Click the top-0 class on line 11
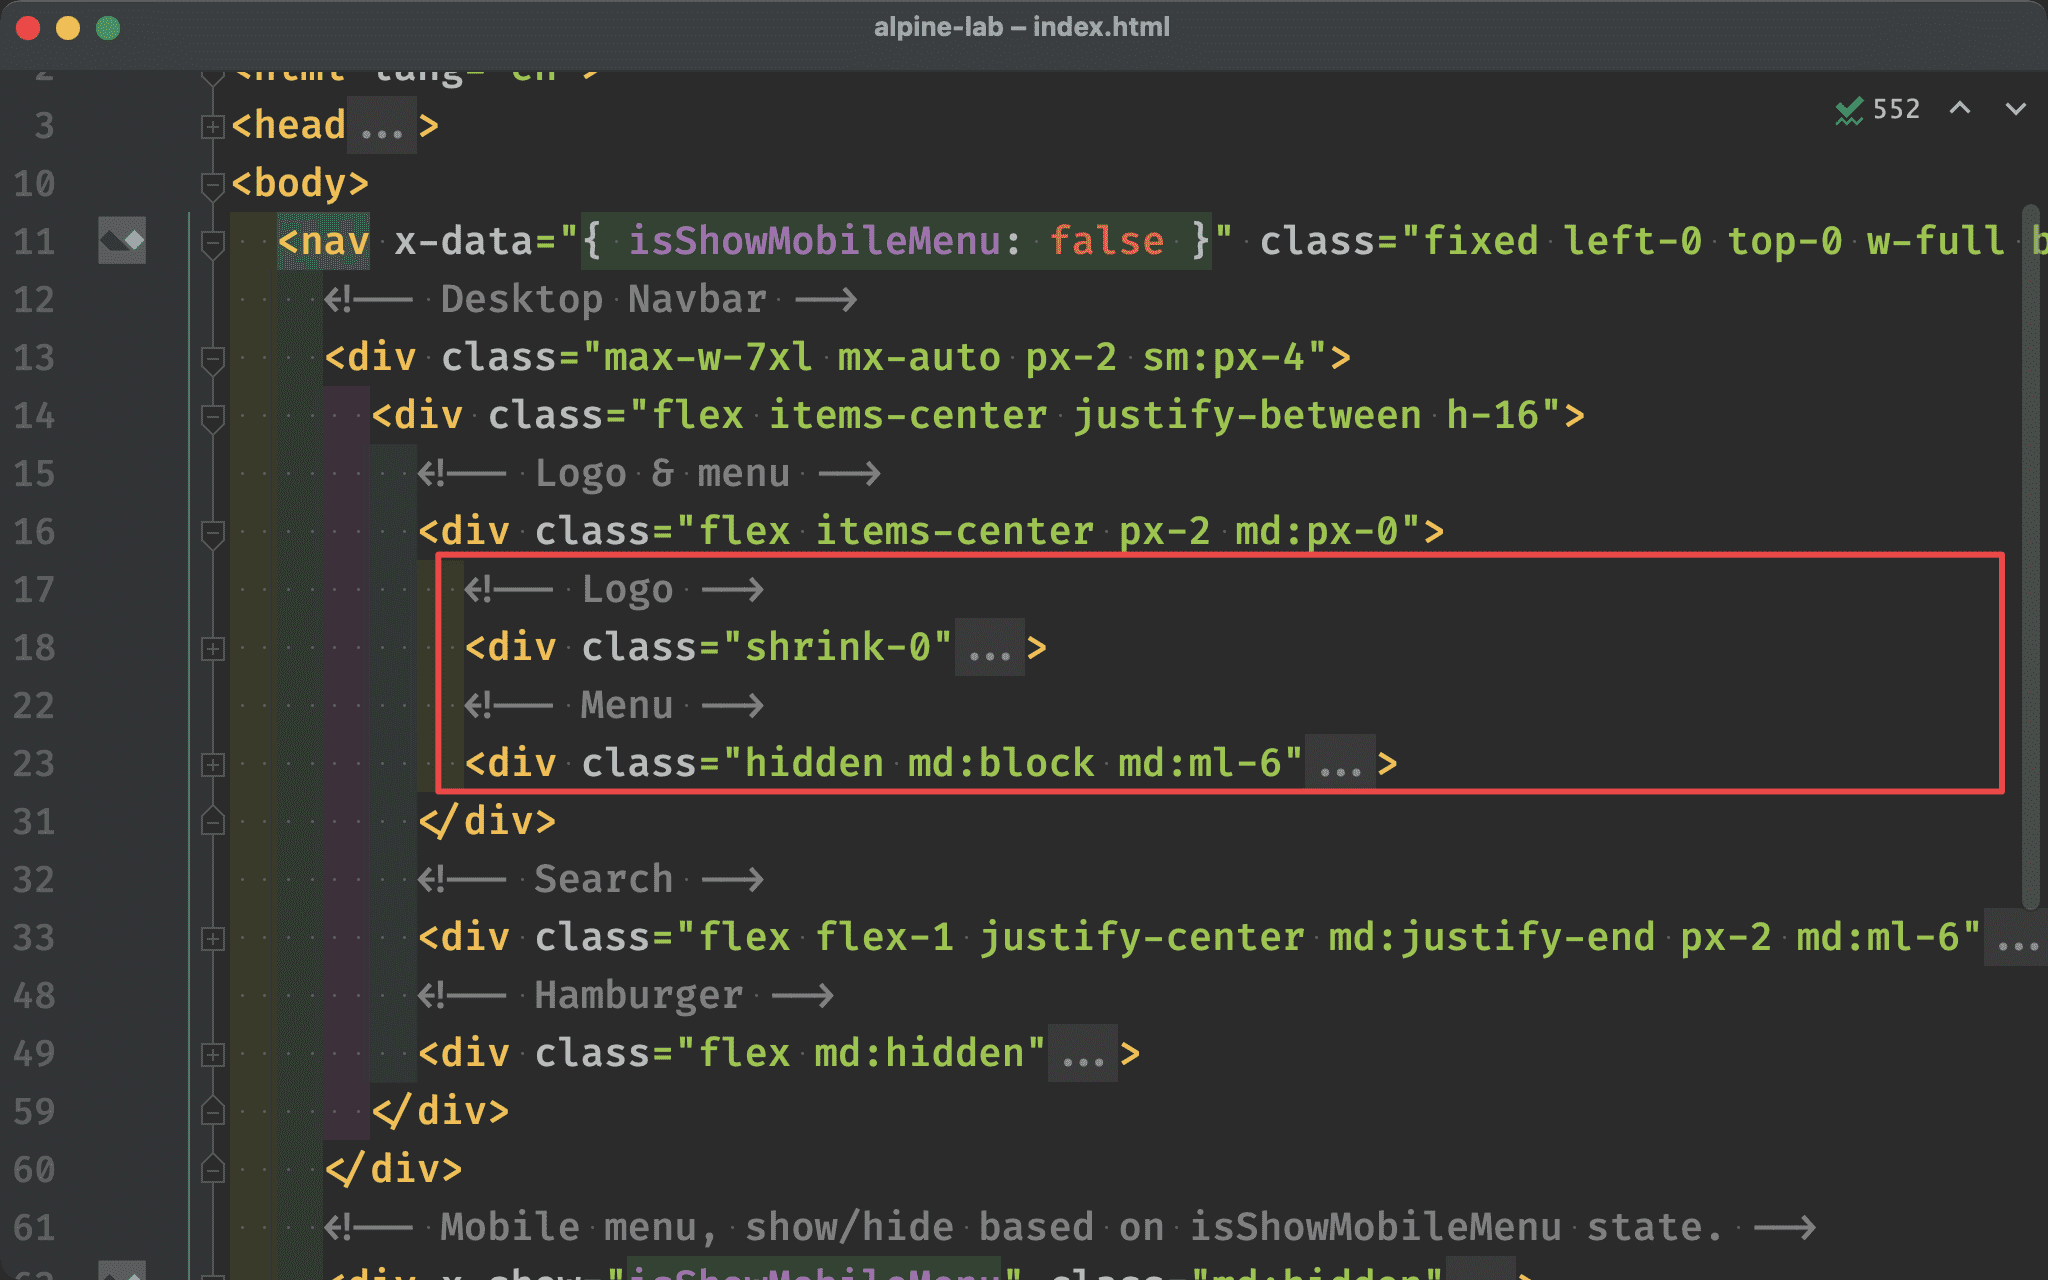This screenshot has height=1280, width=2048. [x=1784, y=241]
